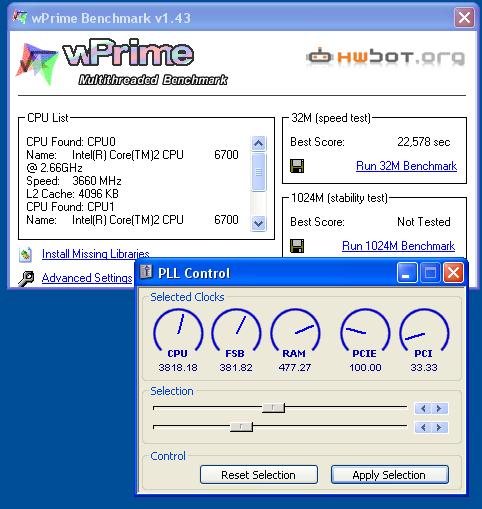This screenshot has height=509, width=482.
Task: Click the floppy disk save icon under 32M speed test
Action: 297,166
